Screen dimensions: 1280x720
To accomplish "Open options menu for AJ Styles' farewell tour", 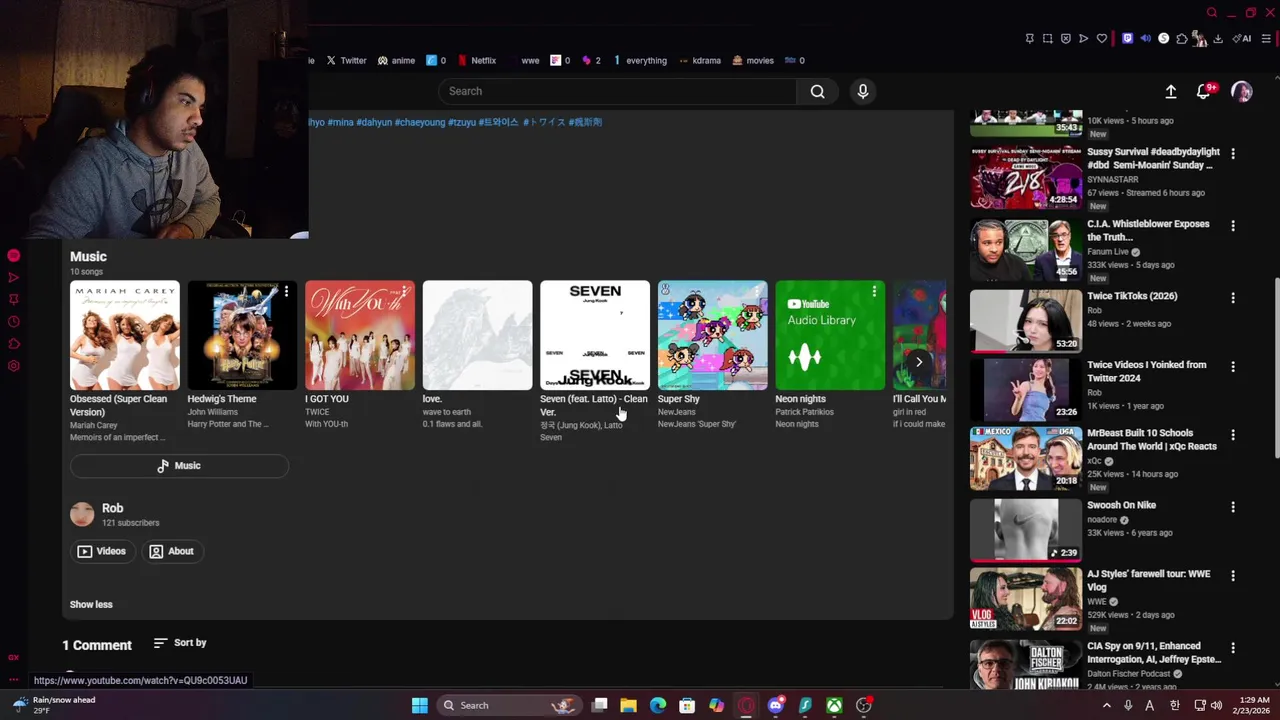I will pos(1233,576).
